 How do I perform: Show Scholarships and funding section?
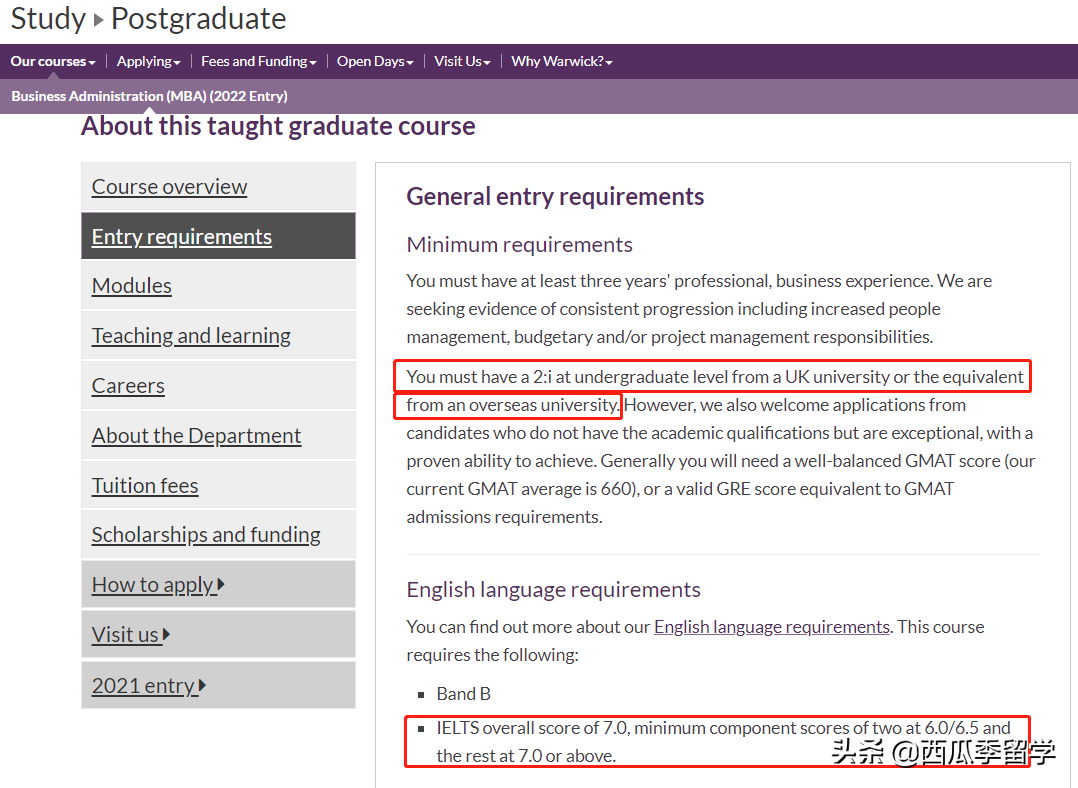click(x=206, y=535)
